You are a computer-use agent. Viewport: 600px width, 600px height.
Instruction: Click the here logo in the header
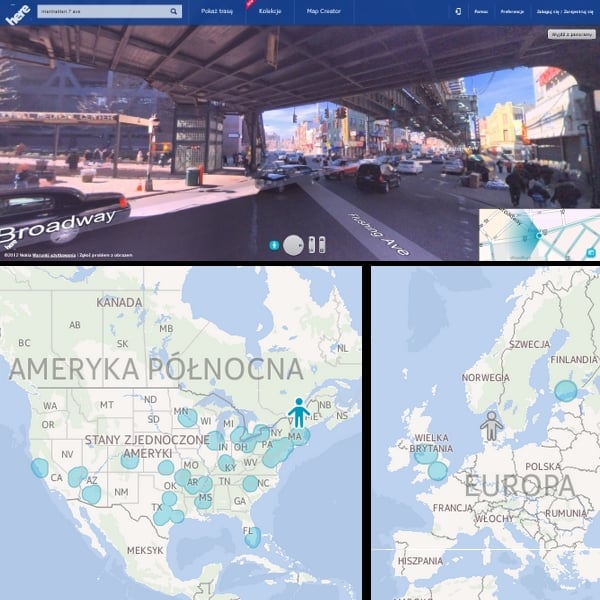[18, 14]
